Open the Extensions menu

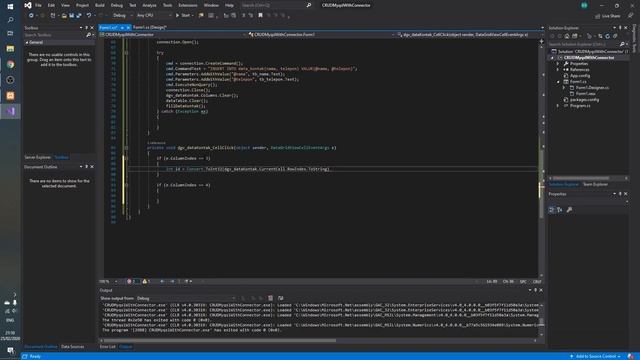click(x=188, y=5)
